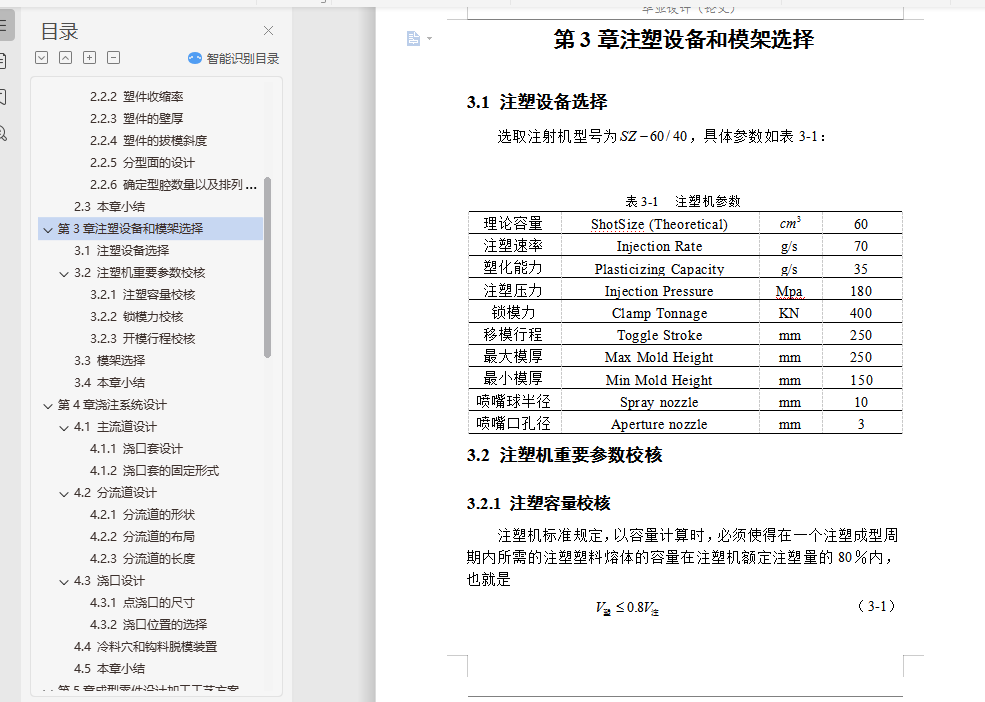Go to 3.3 模架选择
Screen dimensions: 985x702
pos(109,361)
